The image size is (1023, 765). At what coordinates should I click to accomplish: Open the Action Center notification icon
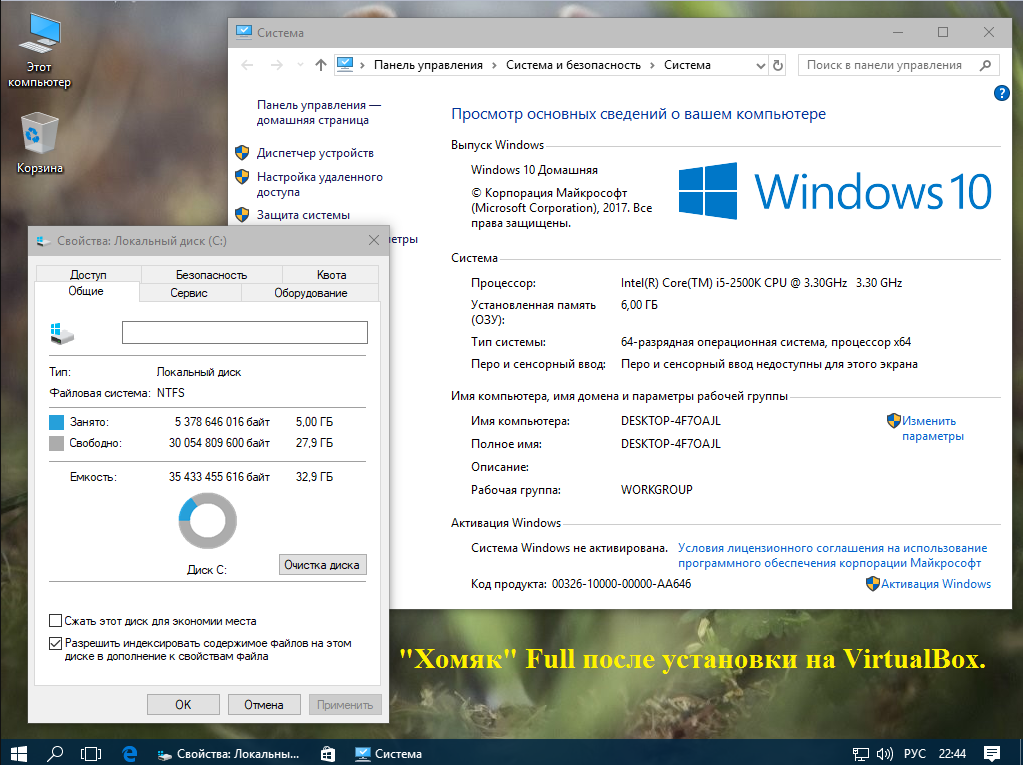992,754
